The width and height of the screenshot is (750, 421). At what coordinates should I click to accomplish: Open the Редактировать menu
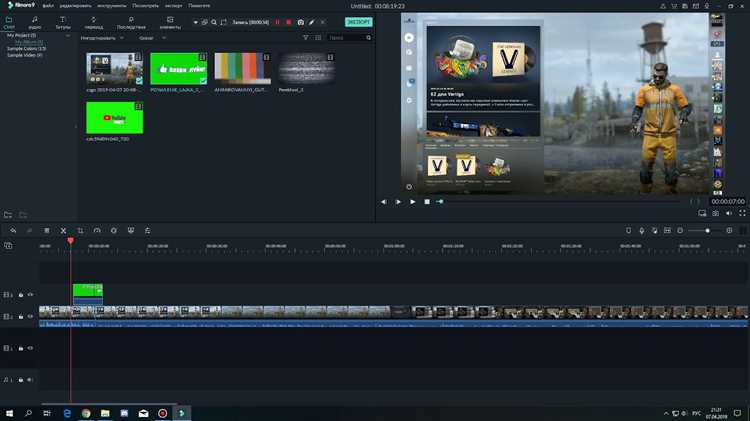[x=76, y=6]
